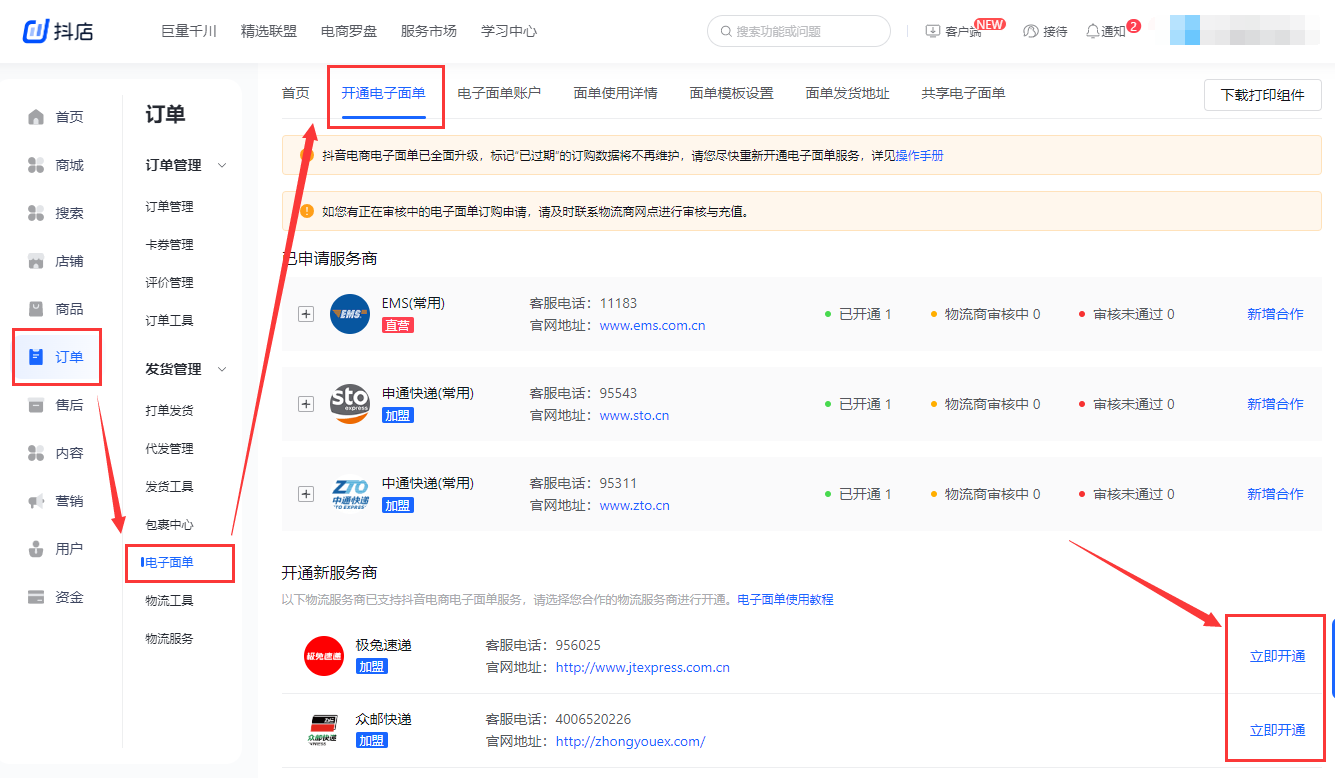Open 内容 sidebar icon

click(x=36, y=453)
